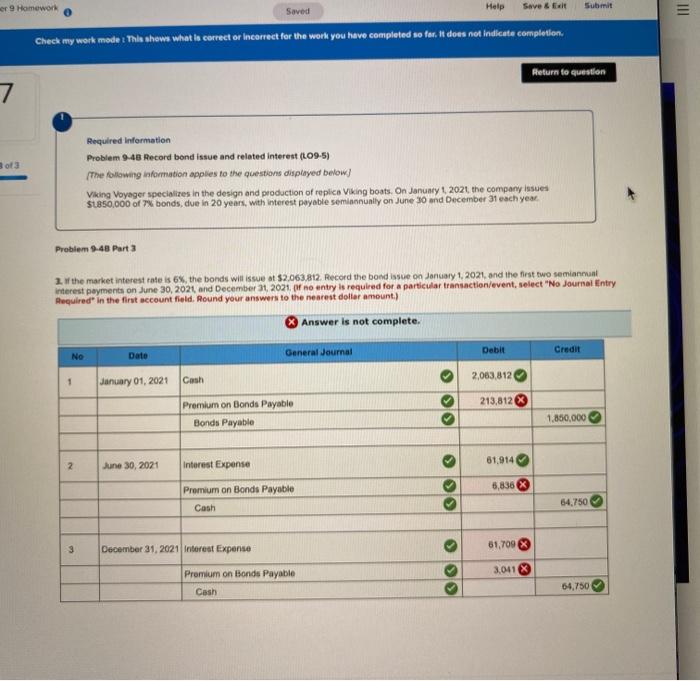Click the Required information heading
Image resolution: width=700 pixels, height=681 pixels.
pos(129,140)
